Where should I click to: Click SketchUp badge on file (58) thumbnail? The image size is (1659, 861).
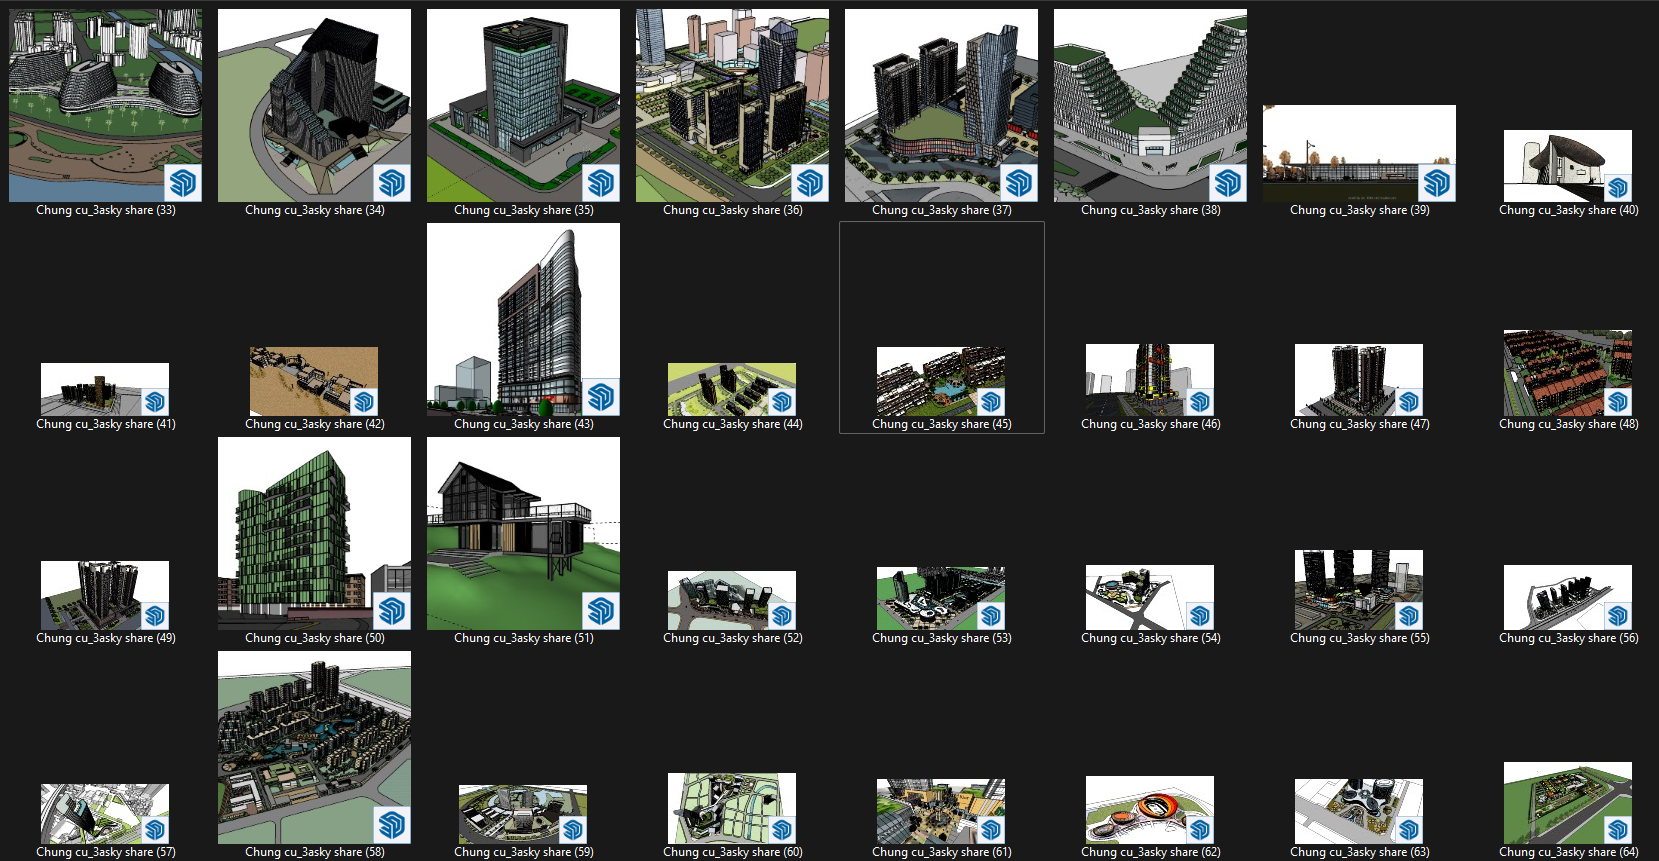click(x=392, y=825)
